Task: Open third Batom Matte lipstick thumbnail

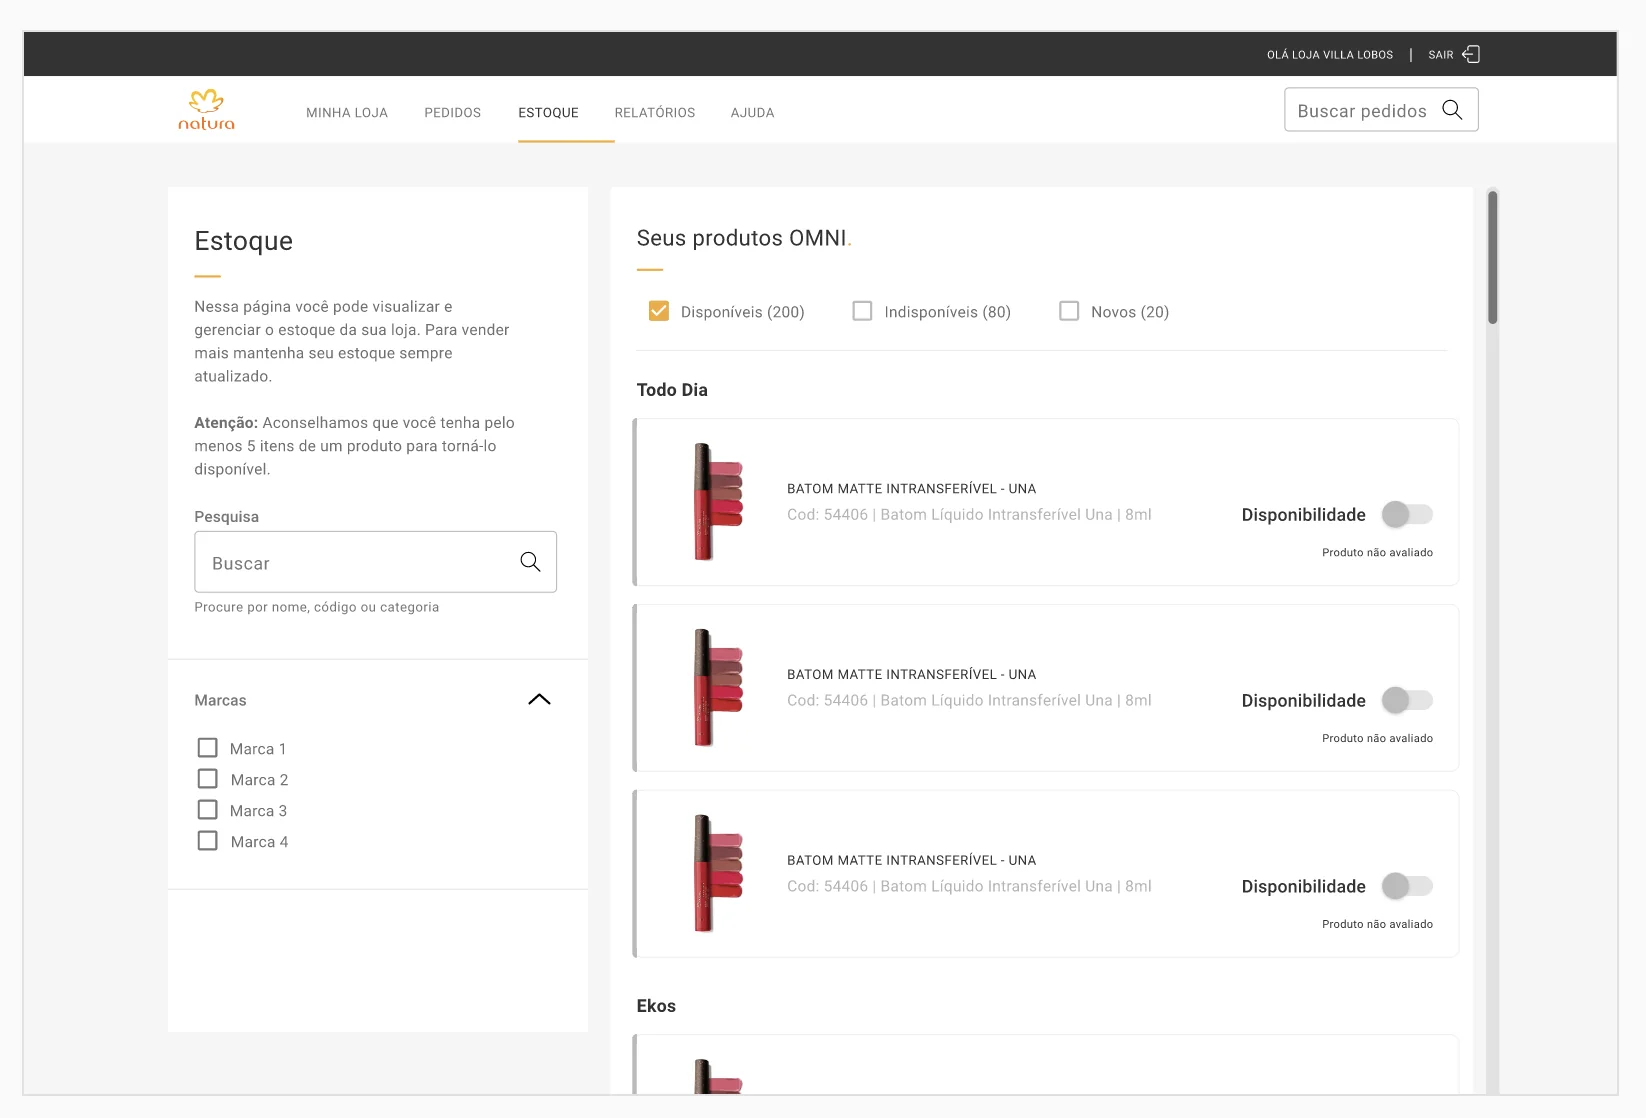Action: pyautogui.click(x=718, y=873)
